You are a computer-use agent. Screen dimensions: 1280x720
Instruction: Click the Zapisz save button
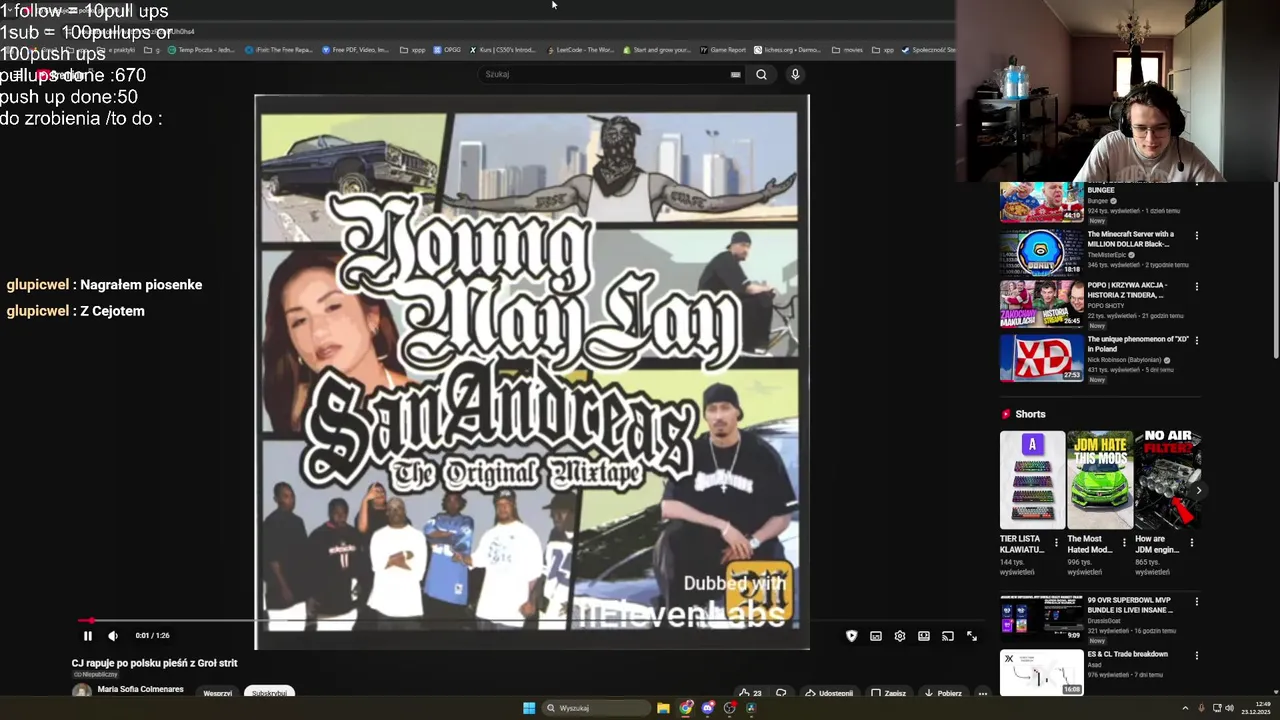point(888,693)
